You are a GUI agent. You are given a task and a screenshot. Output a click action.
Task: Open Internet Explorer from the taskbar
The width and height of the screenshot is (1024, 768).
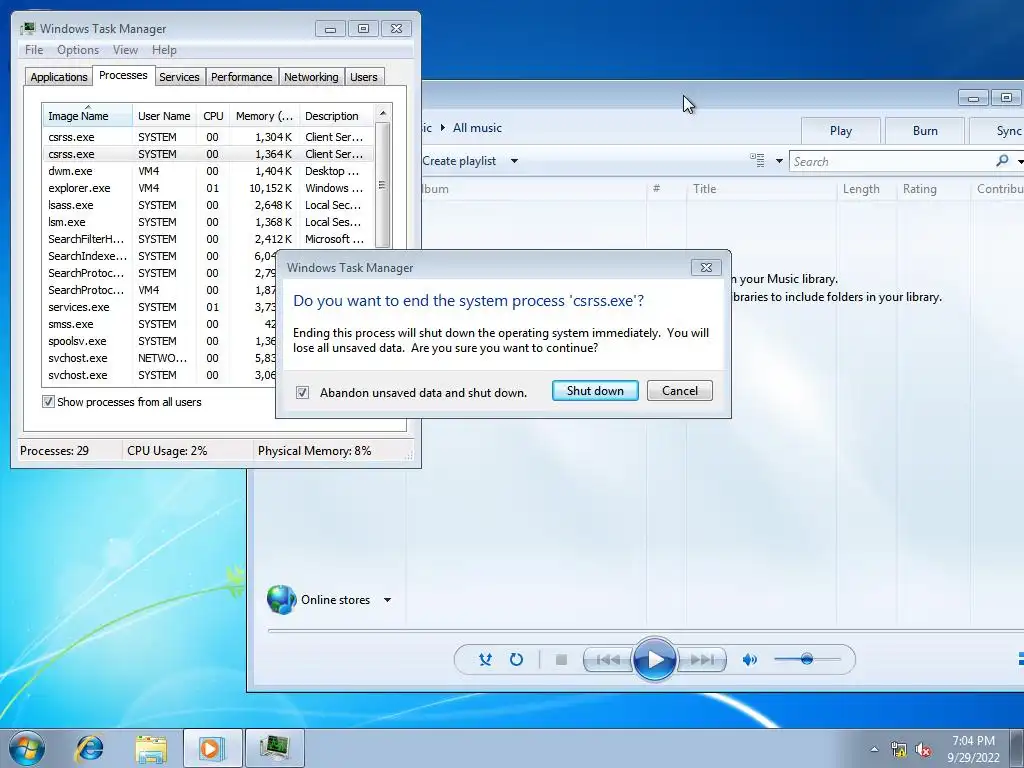89,748
